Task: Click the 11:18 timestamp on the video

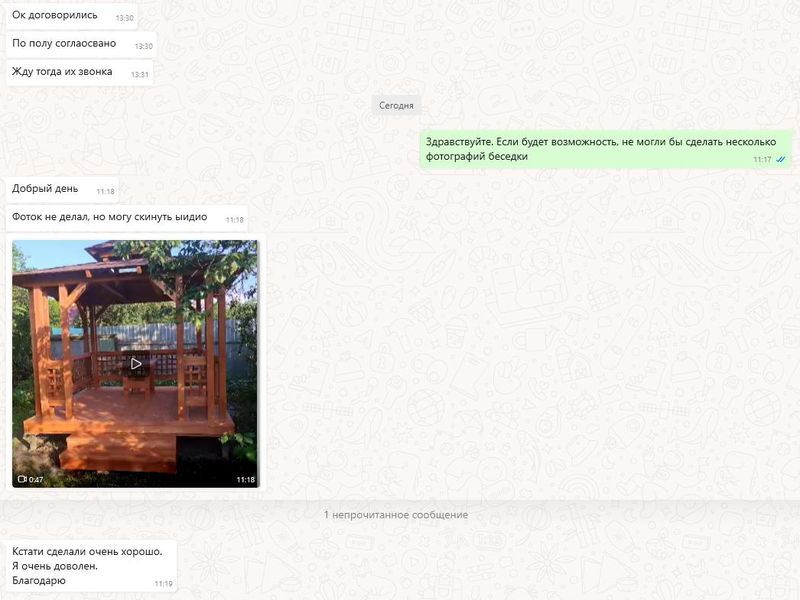Action: coord(245,480)
